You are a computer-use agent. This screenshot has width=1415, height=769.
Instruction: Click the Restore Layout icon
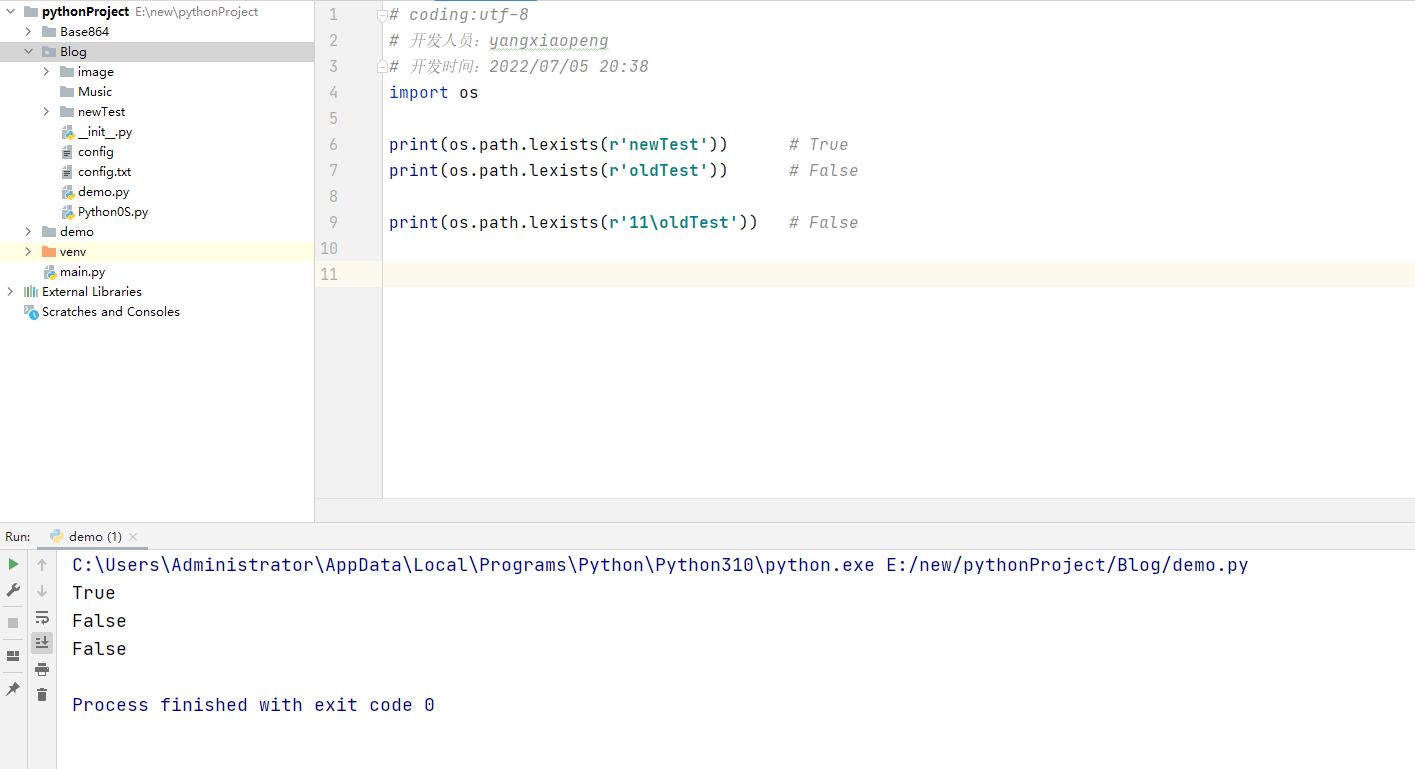(x=13, y=656)
